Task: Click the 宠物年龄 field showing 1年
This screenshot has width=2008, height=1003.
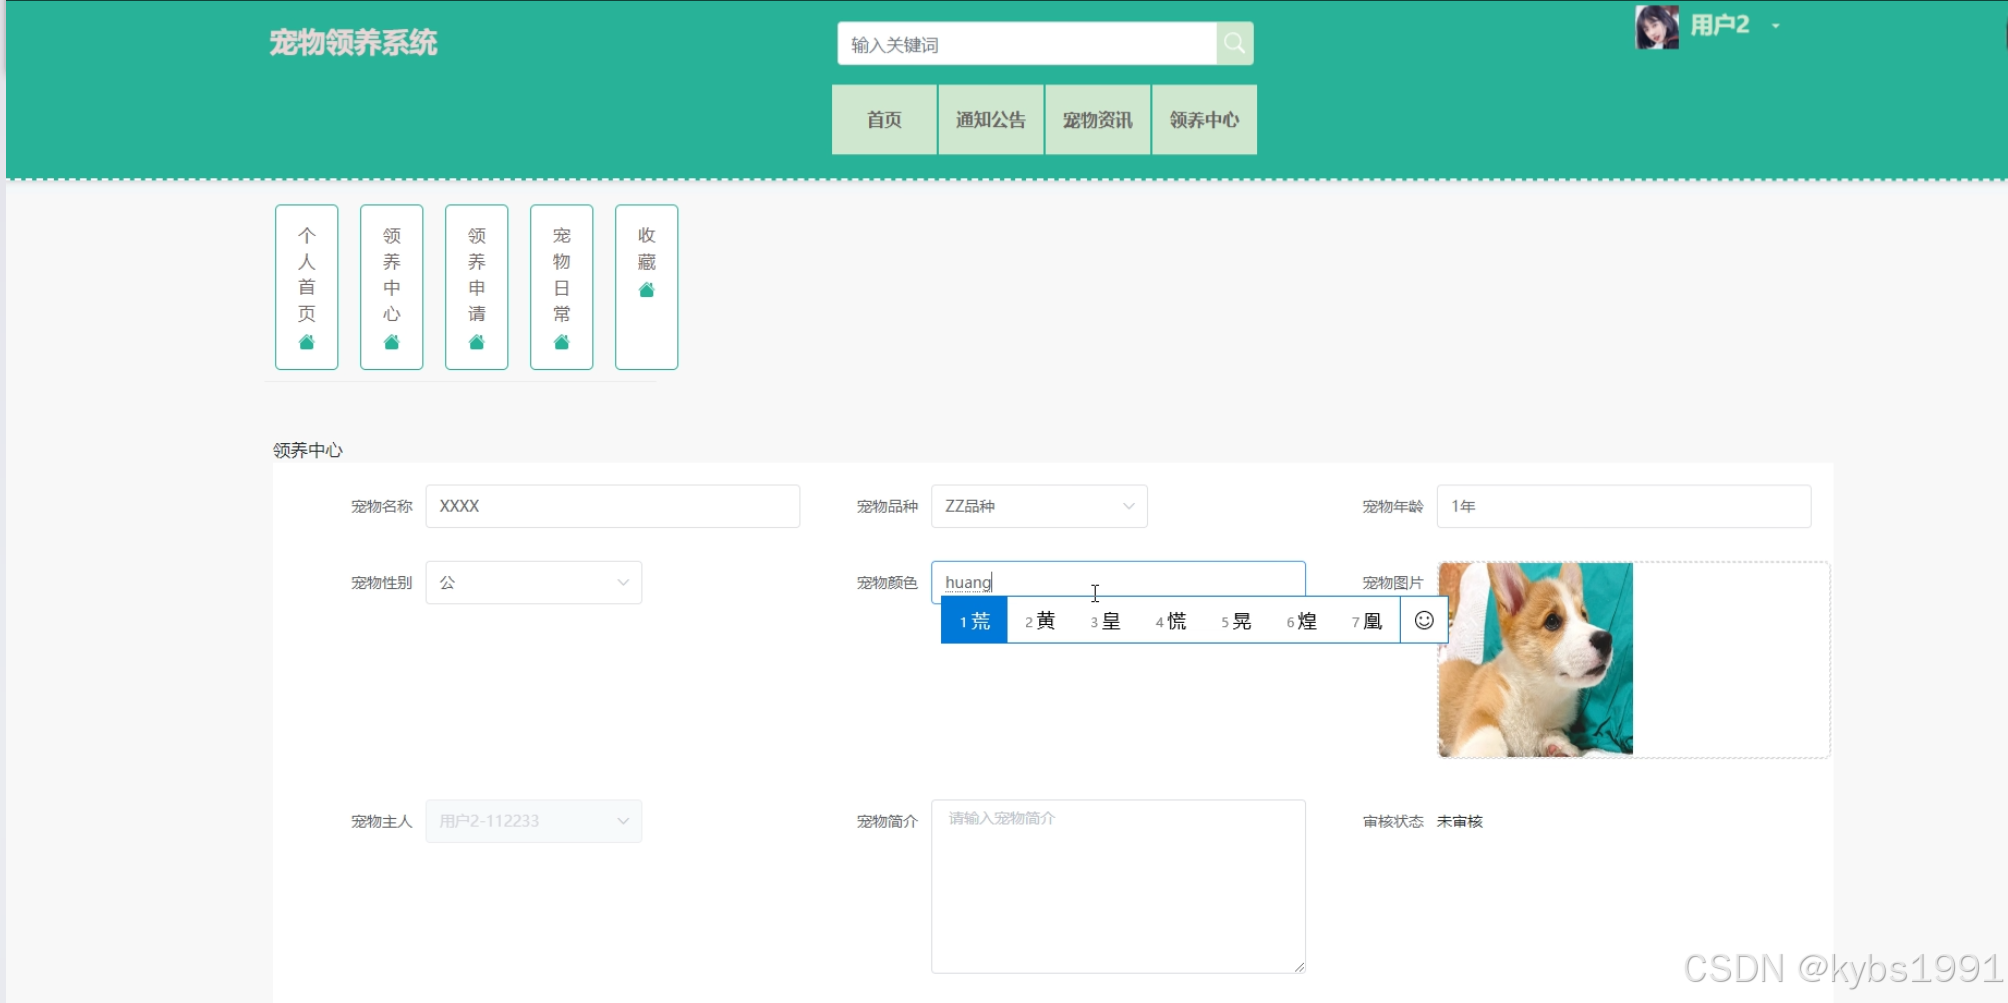Action: coord(1624,506)
